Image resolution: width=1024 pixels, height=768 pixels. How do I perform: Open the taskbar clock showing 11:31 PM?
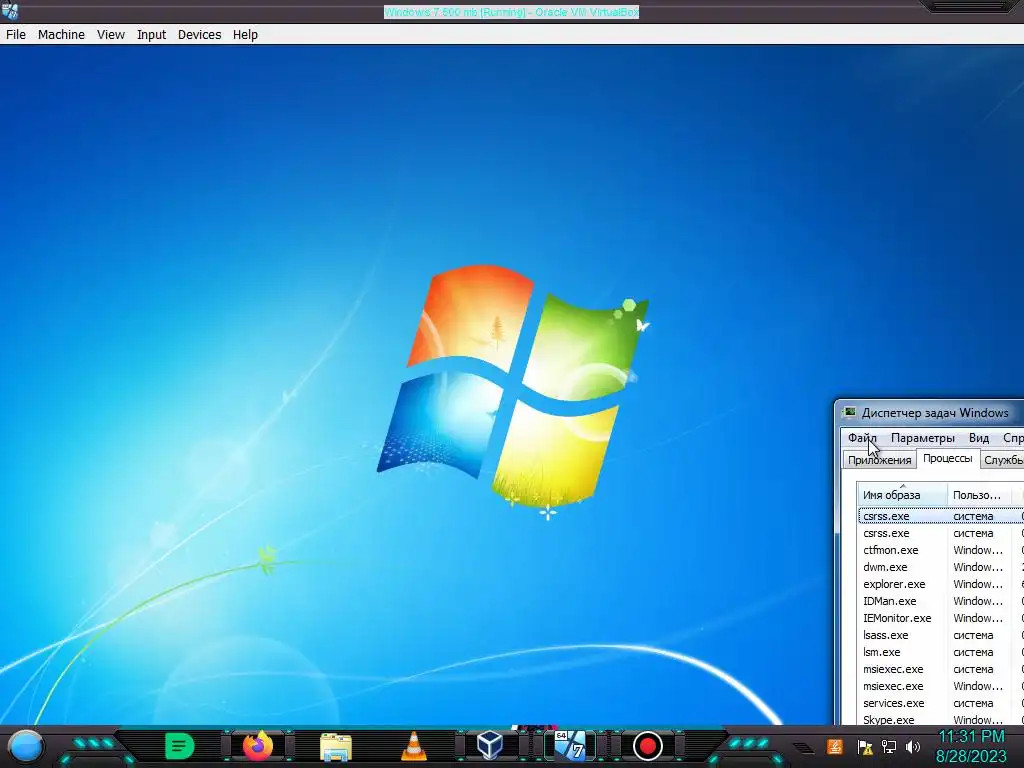pos(971,746)
